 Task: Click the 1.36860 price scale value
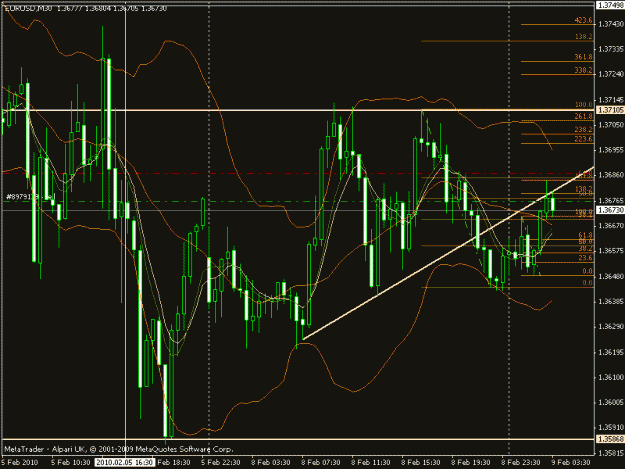[x=611, y=175]
